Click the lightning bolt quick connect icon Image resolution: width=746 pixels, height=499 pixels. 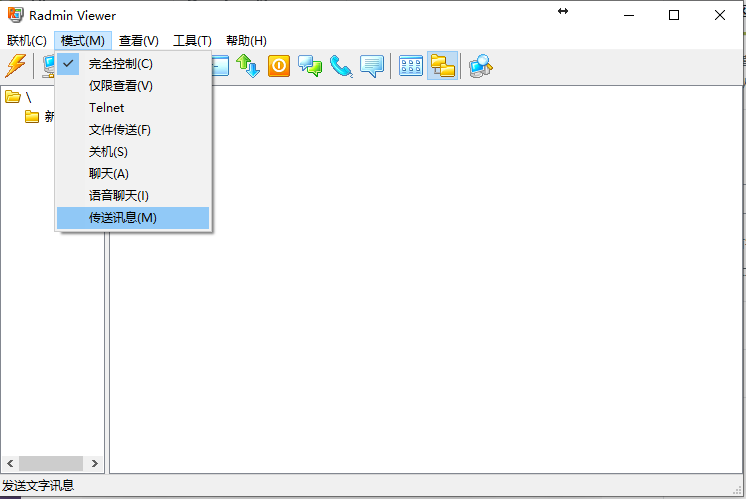click(x=16, y=66)
